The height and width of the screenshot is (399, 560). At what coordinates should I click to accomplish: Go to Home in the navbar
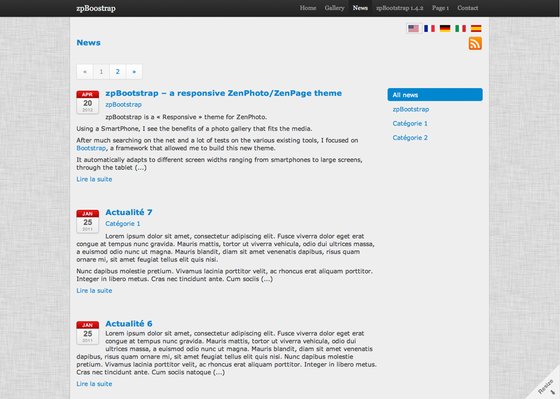tap(308, 8)
